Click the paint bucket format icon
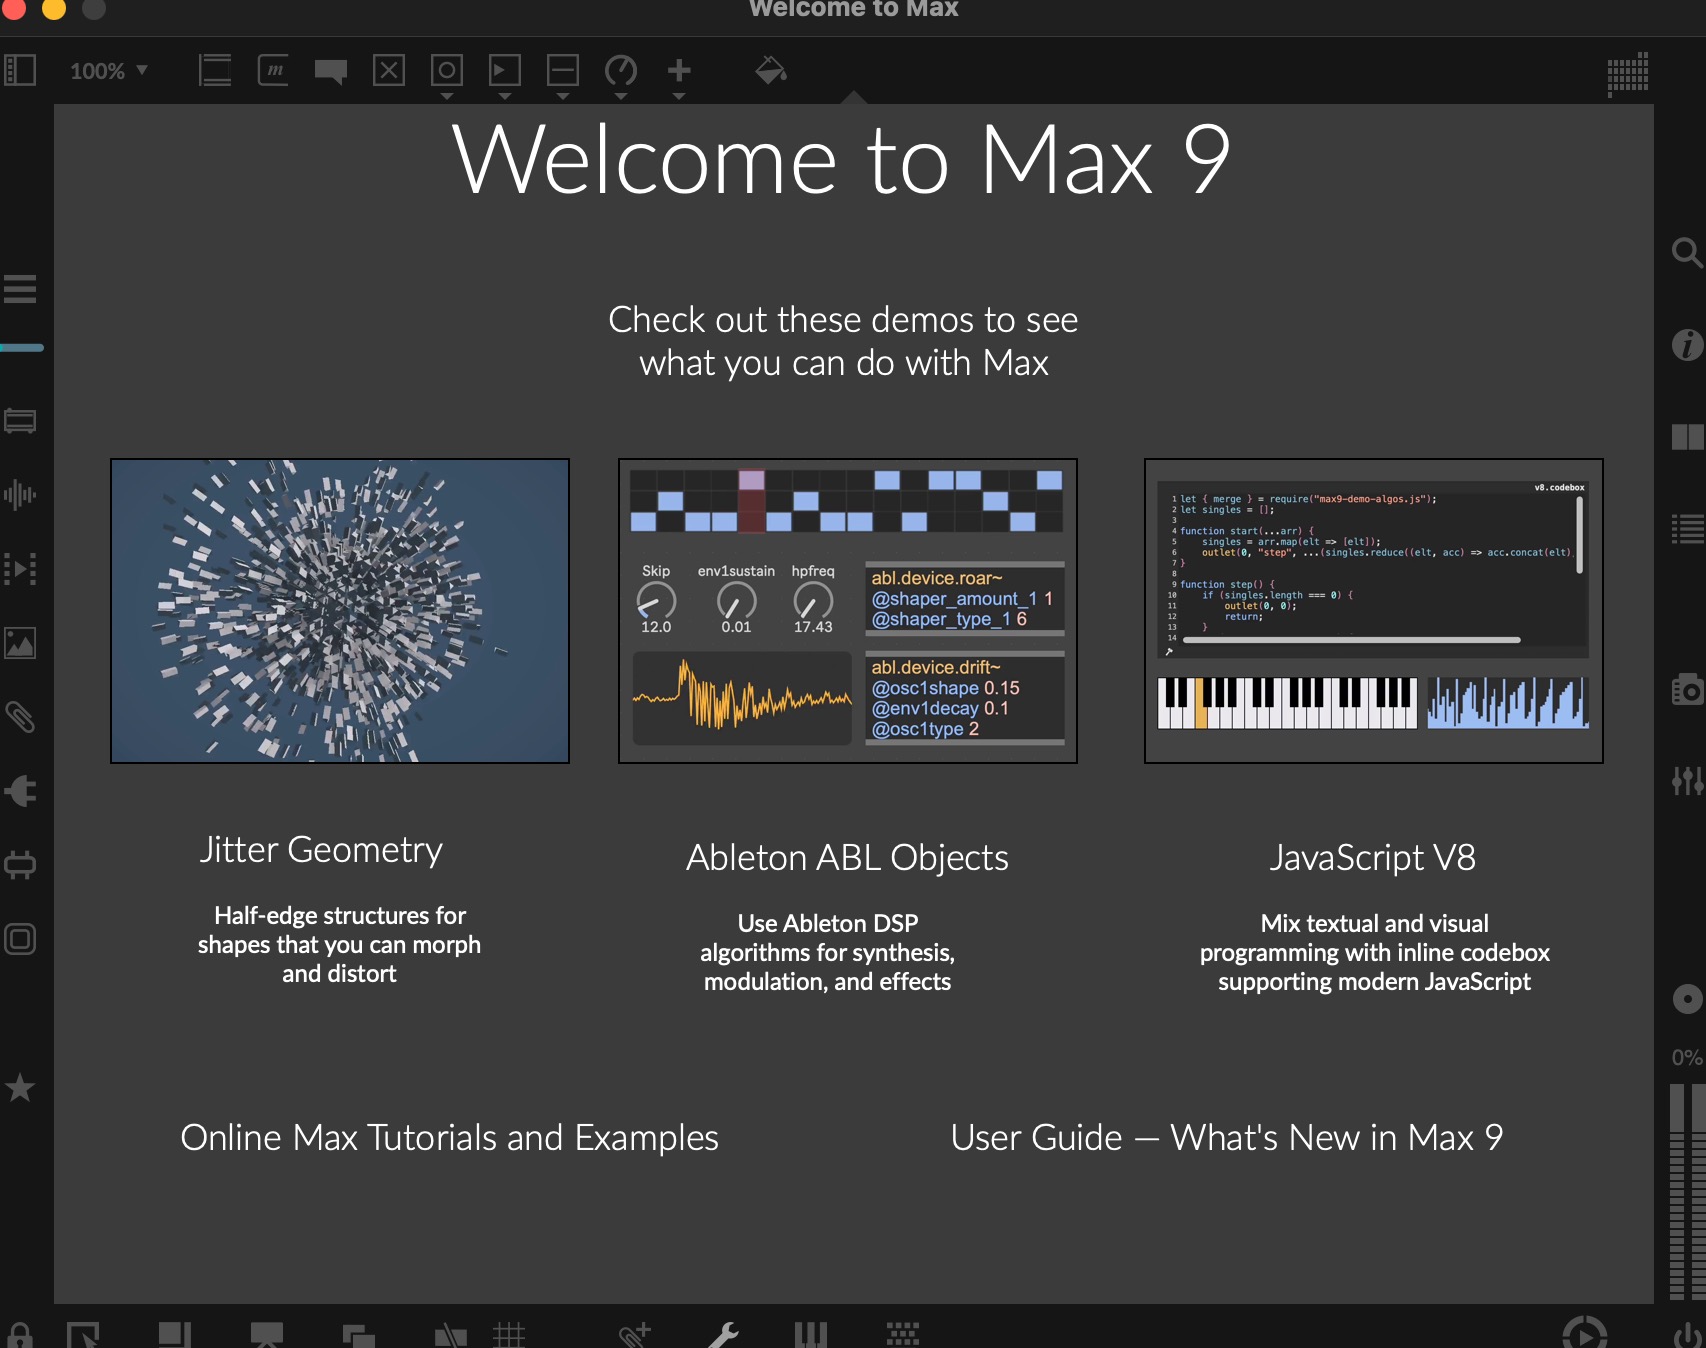 (770, 70)
